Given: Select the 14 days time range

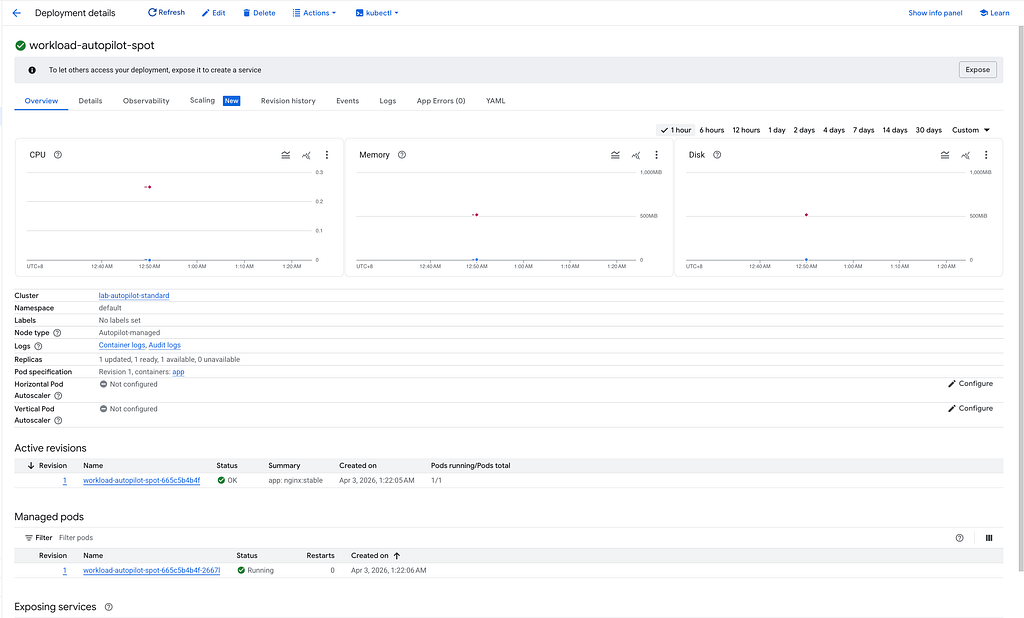Looking at the screenshot, I should [895, 130].
